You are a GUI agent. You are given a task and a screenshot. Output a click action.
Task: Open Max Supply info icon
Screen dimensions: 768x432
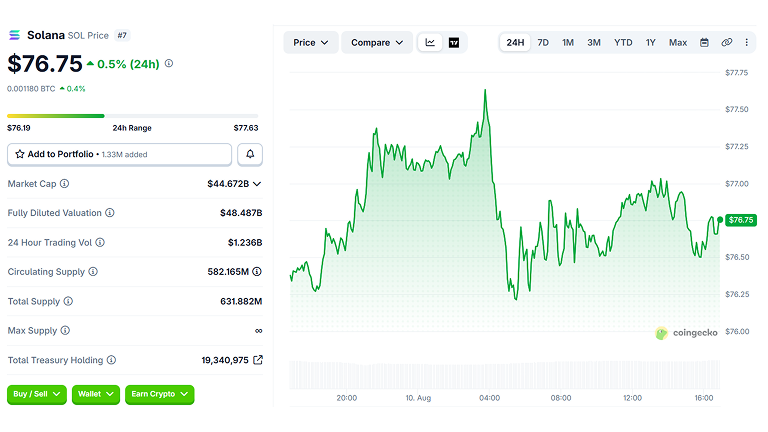point(65,331)
